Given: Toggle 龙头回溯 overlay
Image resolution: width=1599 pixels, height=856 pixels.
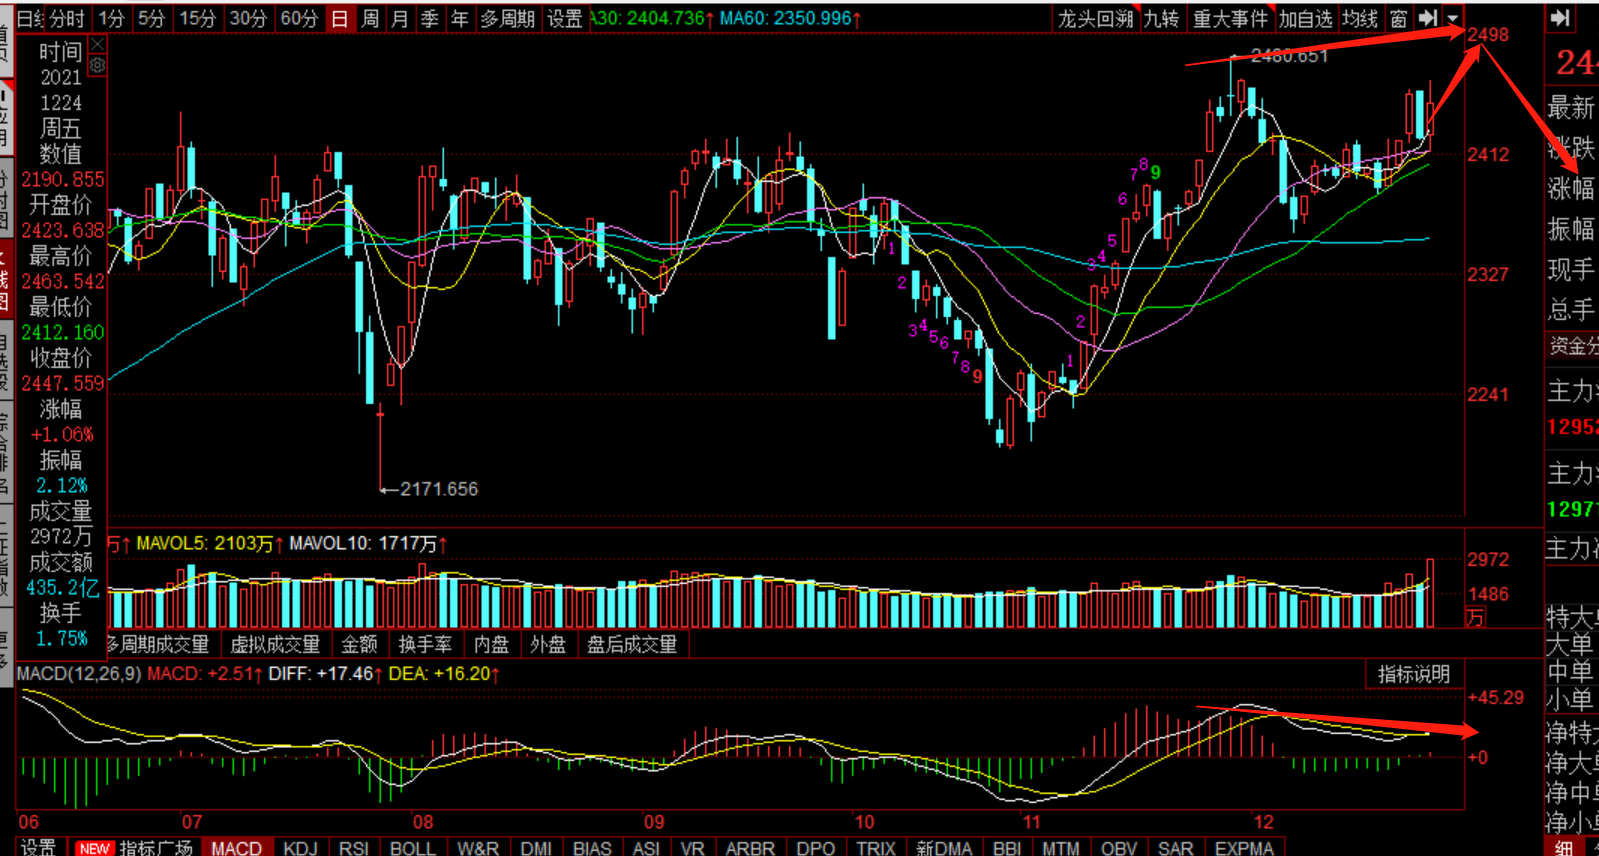Looking at the screenshot, I should point(1096,18).
